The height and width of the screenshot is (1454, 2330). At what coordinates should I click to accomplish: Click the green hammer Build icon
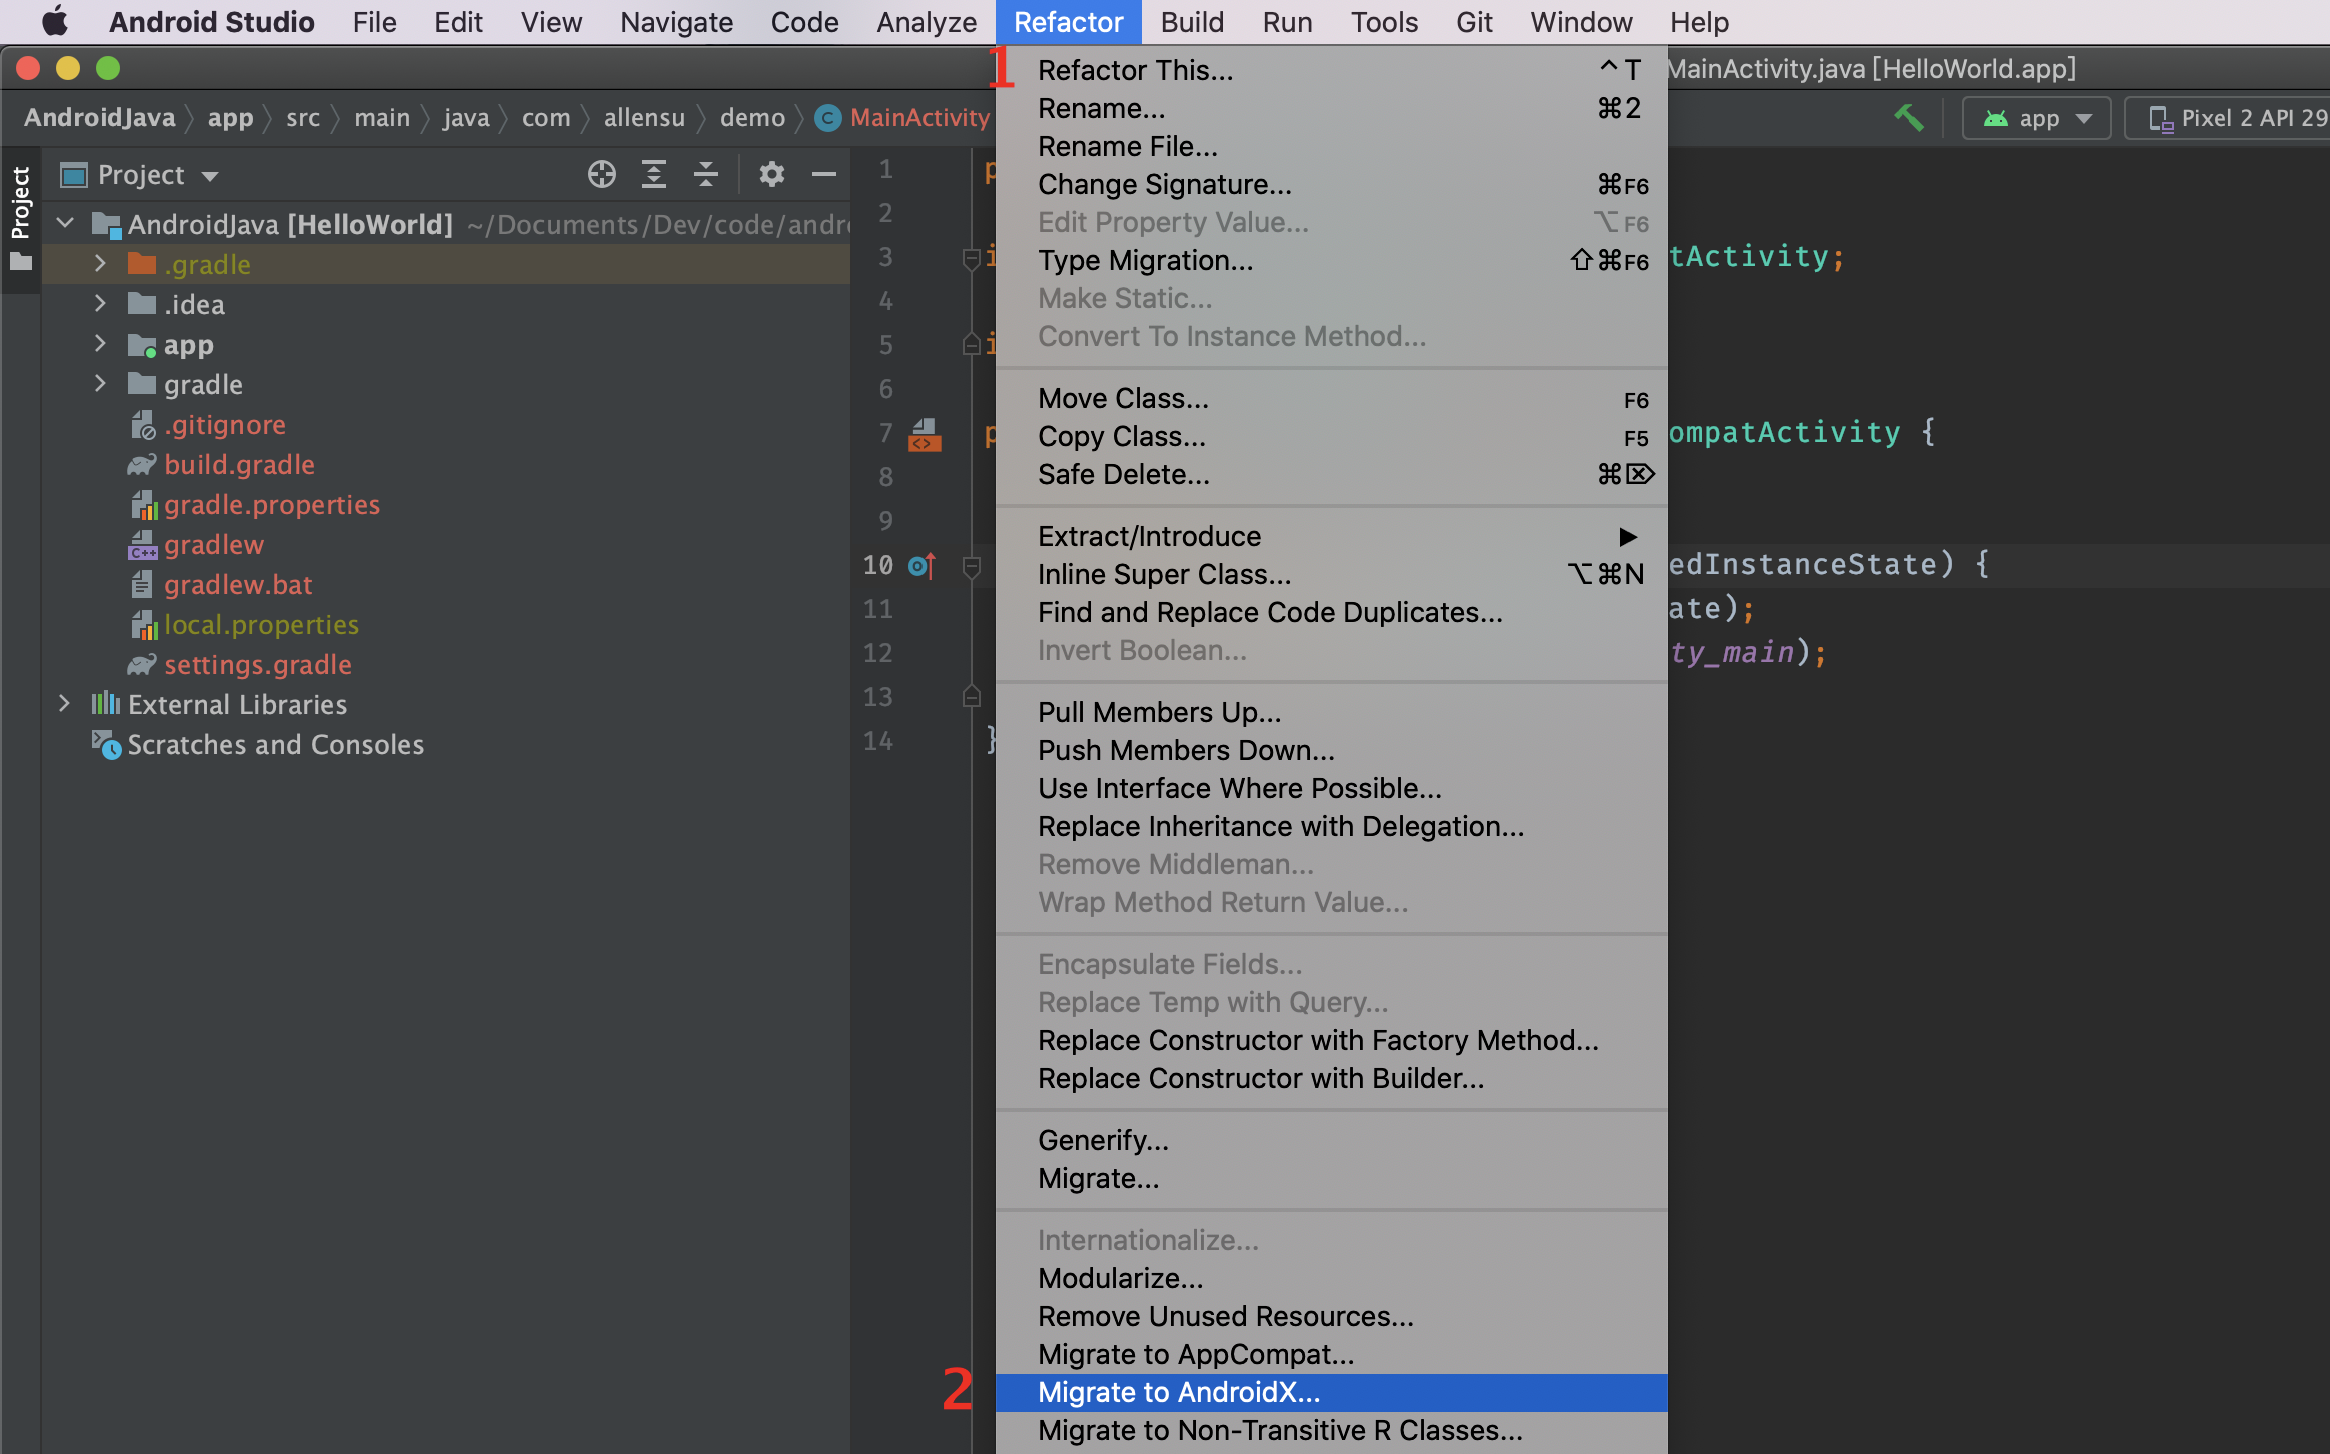click(x=1908, y=118)
